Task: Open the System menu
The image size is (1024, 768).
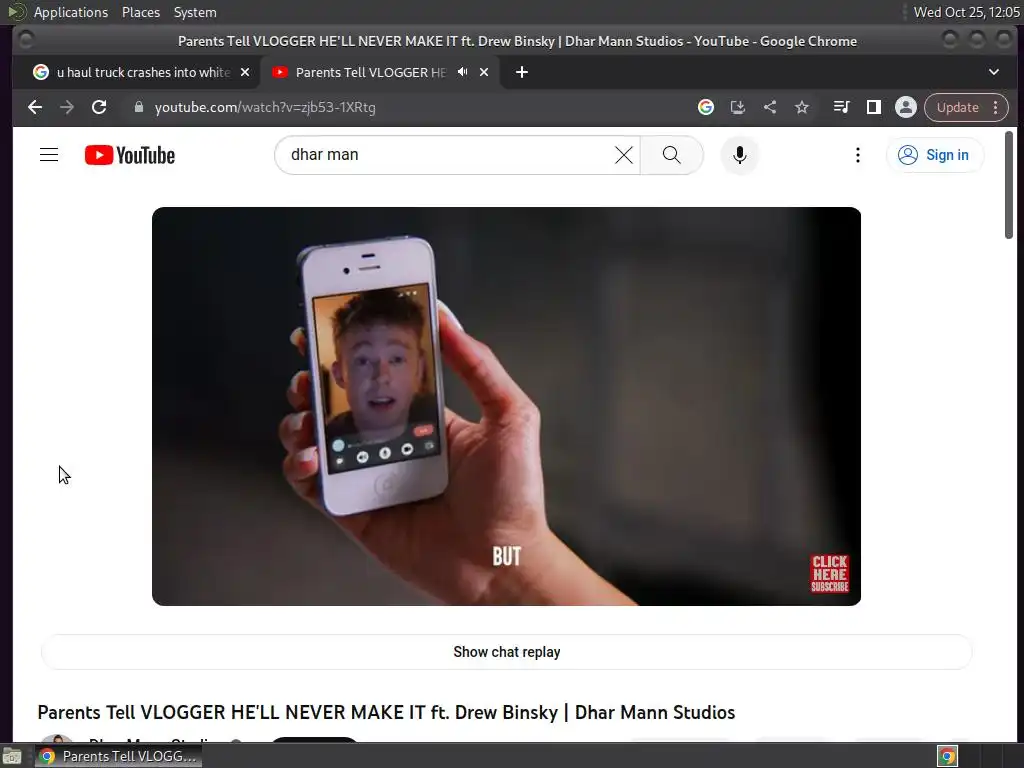Action: tap(195, 12)
